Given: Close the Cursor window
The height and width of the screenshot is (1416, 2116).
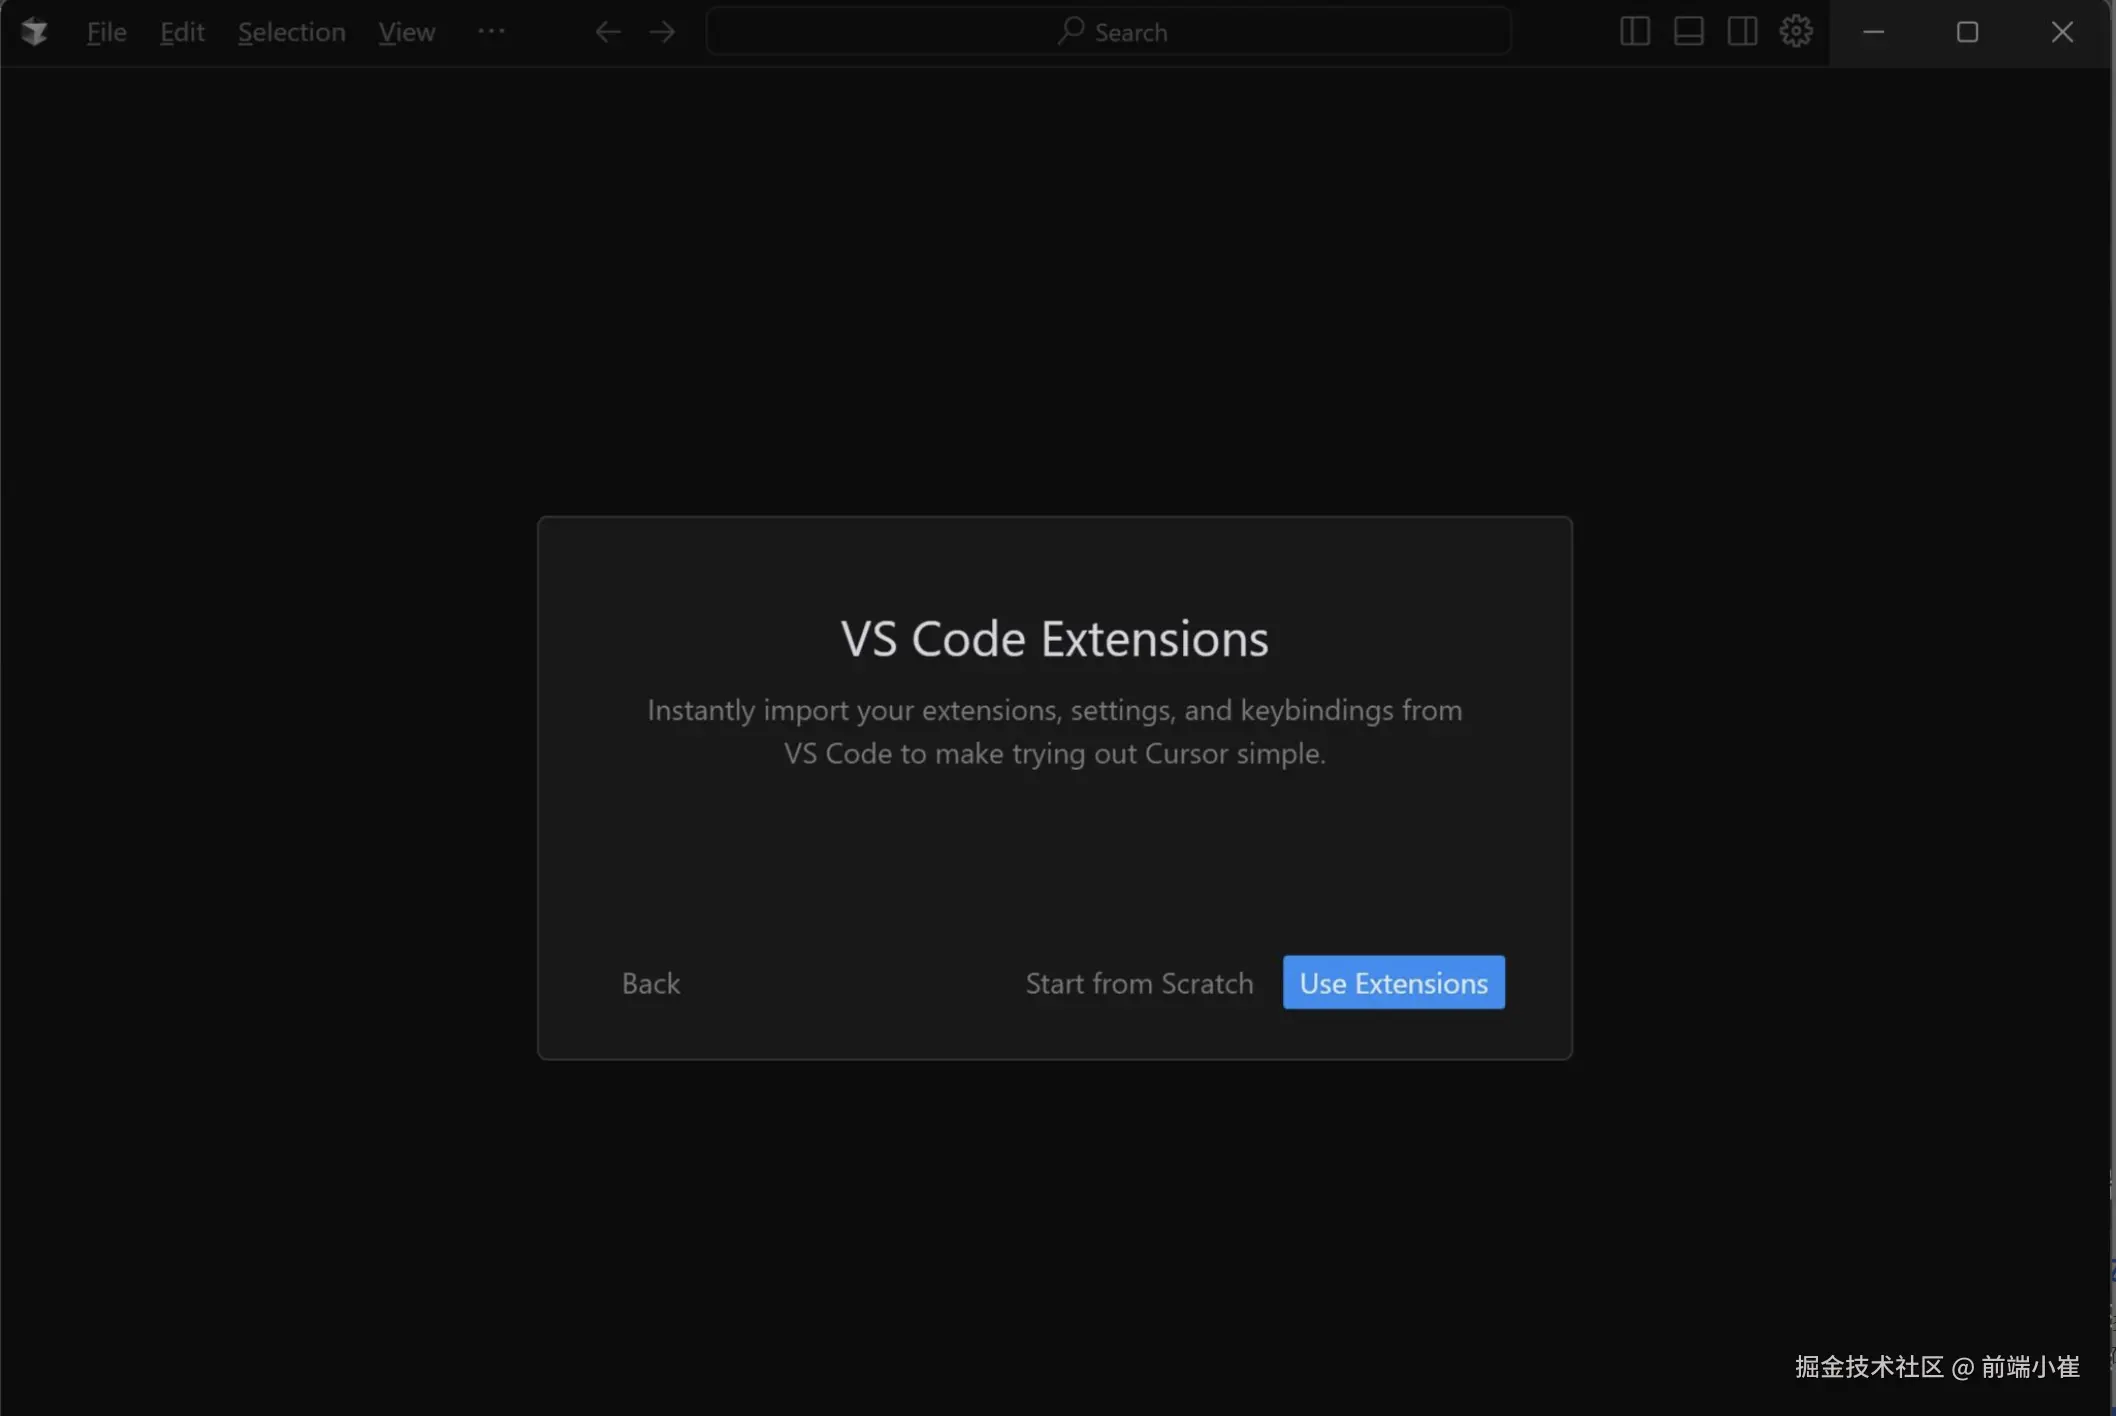Looking at the screenshot, I should 2062,32.
